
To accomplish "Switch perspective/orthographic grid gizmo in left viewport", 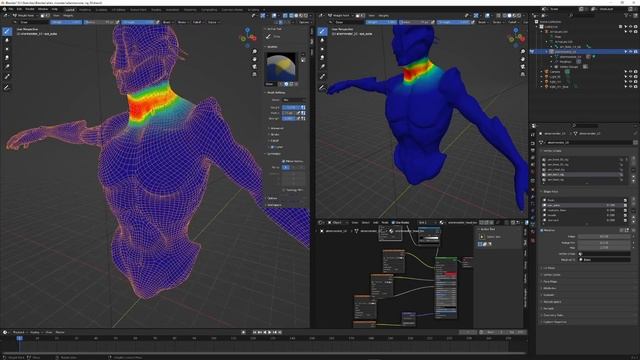I will click(255, 75).
